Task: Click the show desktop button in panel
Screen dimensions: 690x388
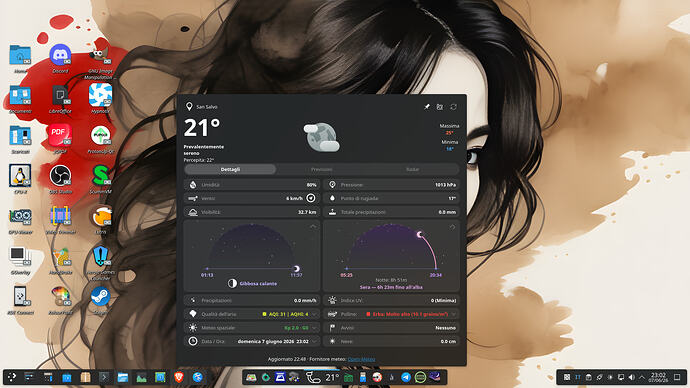Action: [677, 377]
